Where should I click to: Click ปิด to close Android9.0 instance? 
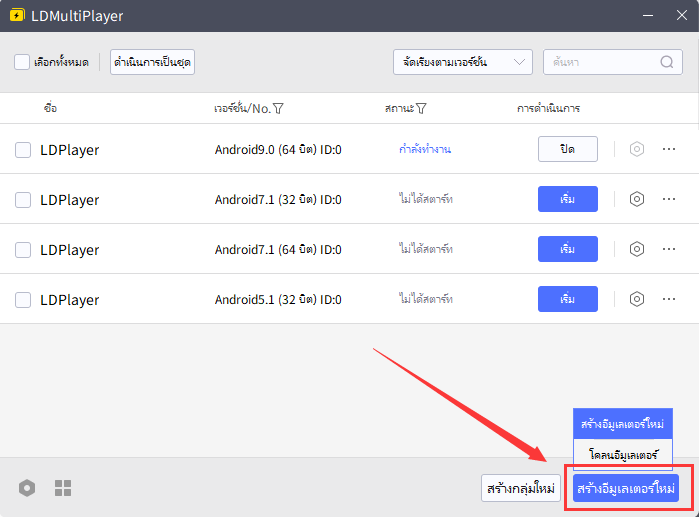point(567,149)
